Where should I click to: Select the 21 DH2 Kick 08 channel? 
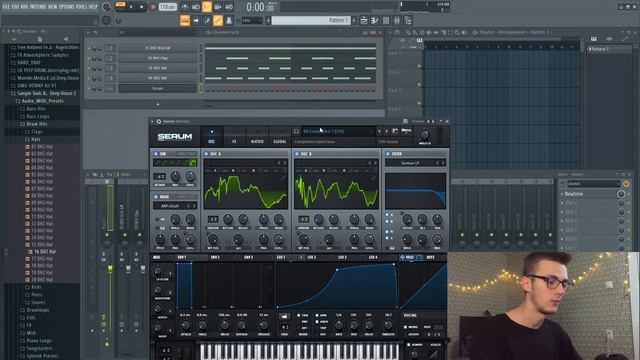coord(158,48)
